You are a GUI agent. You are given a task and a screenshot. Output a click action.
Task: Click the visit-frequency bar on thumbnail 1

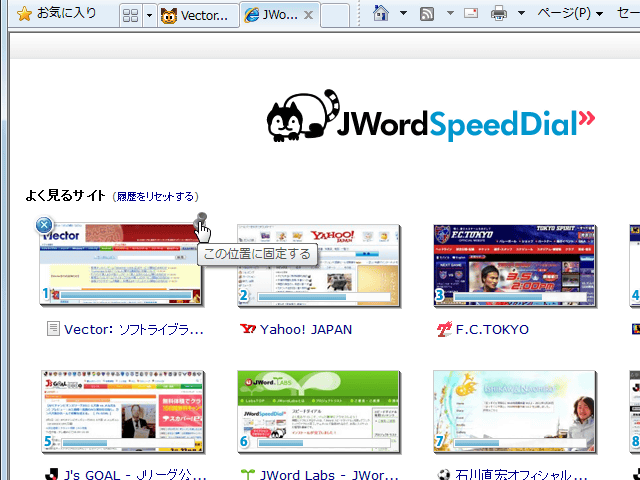[126, 295]
